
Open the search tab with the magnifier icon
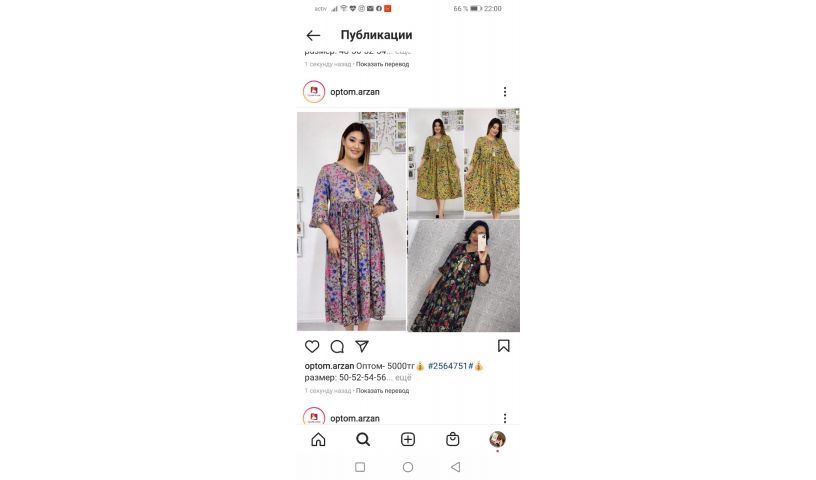pyautogui.click(x=363, y=439)
